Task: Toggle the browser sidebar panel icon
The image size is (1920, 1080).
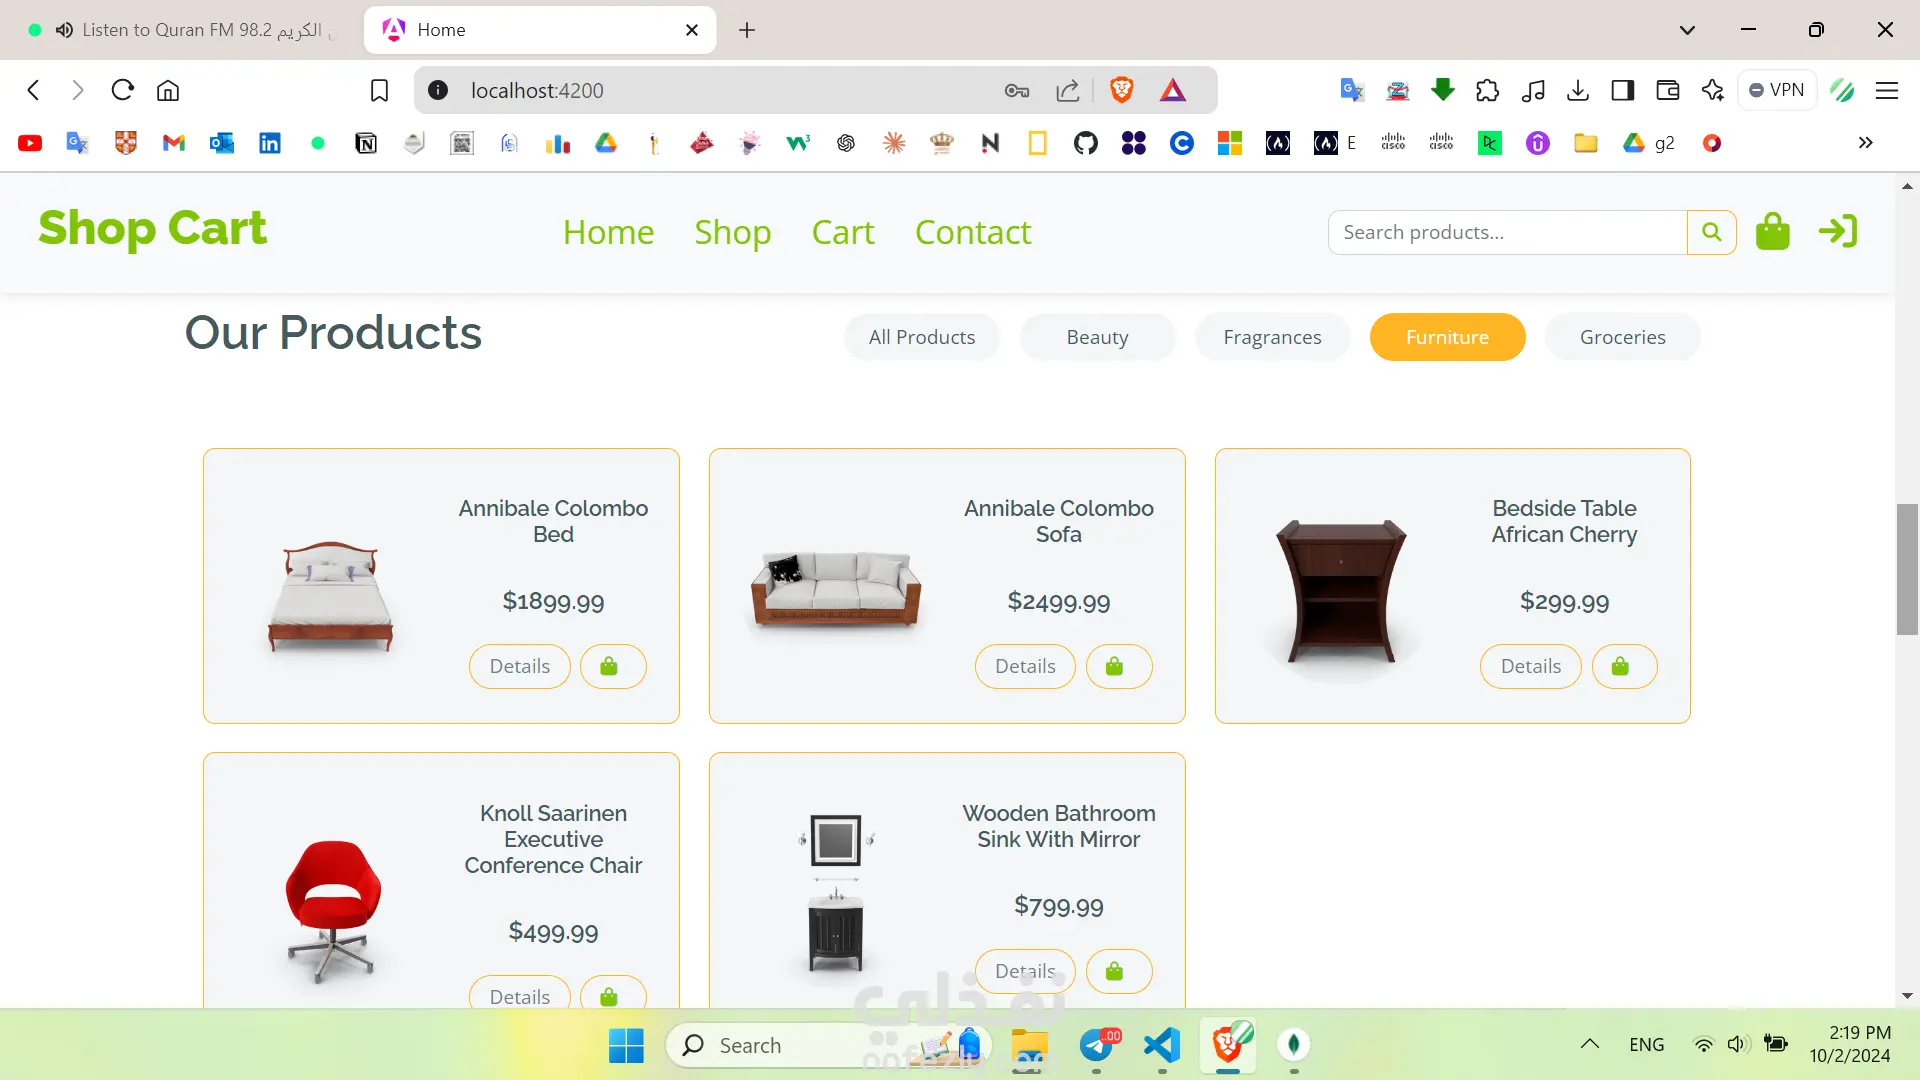Action: (1622, 91)
